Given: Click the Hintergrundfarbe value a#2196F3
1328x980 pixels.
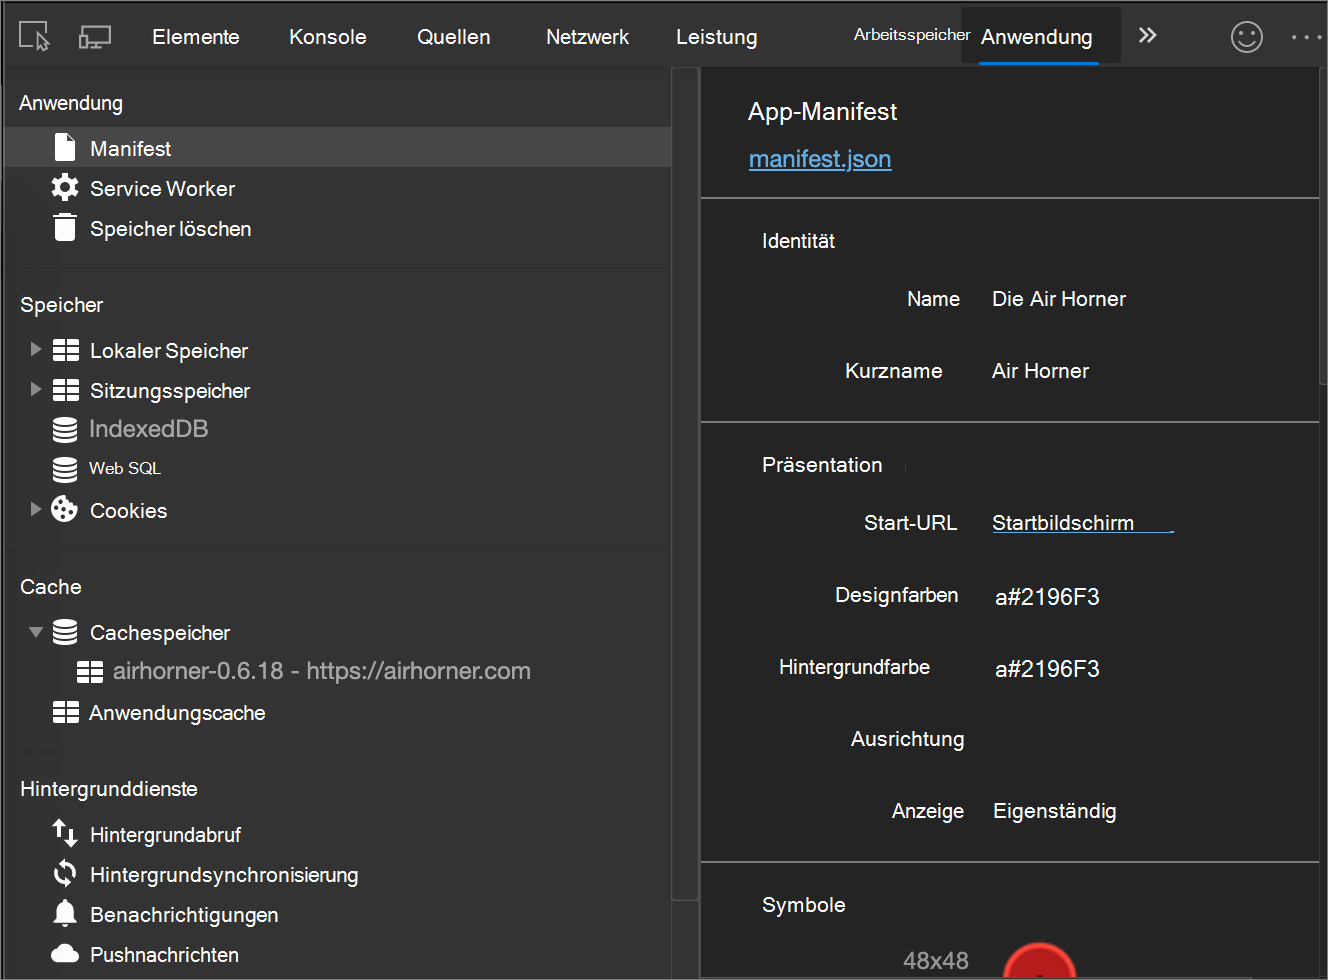Looking at the screenshot, I should 1047,669.
